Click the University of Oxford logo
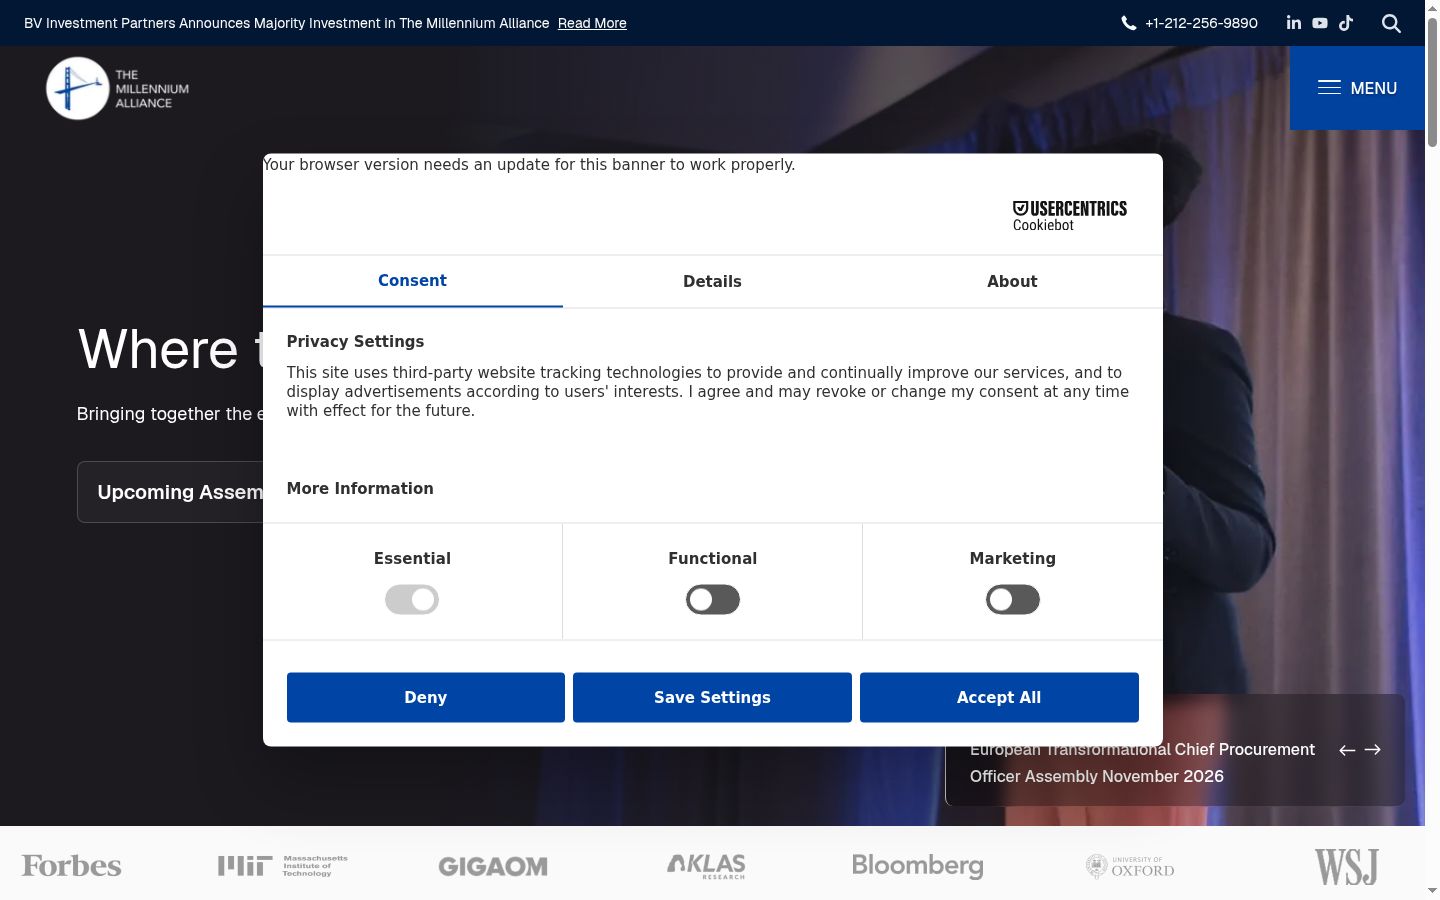The height and width of the screenshot is (900, 1440). (1130, 866)
